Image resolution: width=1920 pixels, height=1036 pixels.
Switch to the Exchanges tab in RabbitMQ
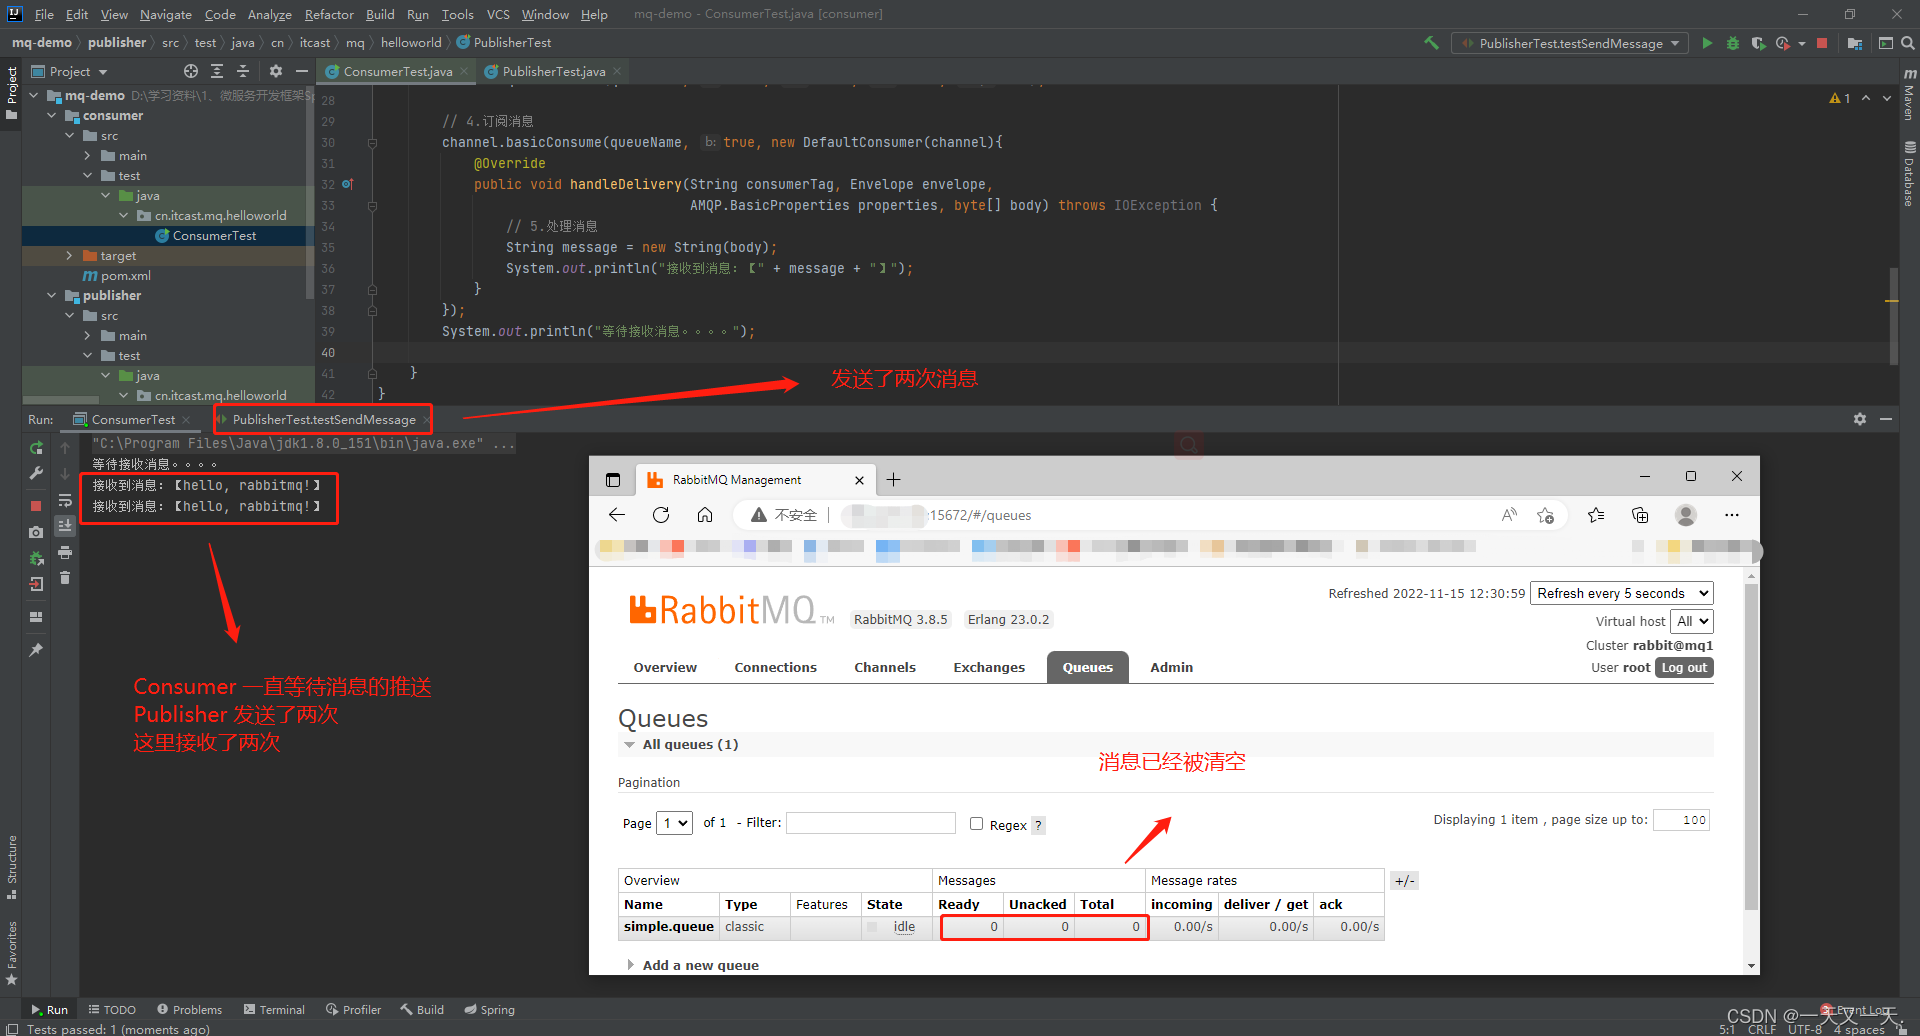click(988, 667)
